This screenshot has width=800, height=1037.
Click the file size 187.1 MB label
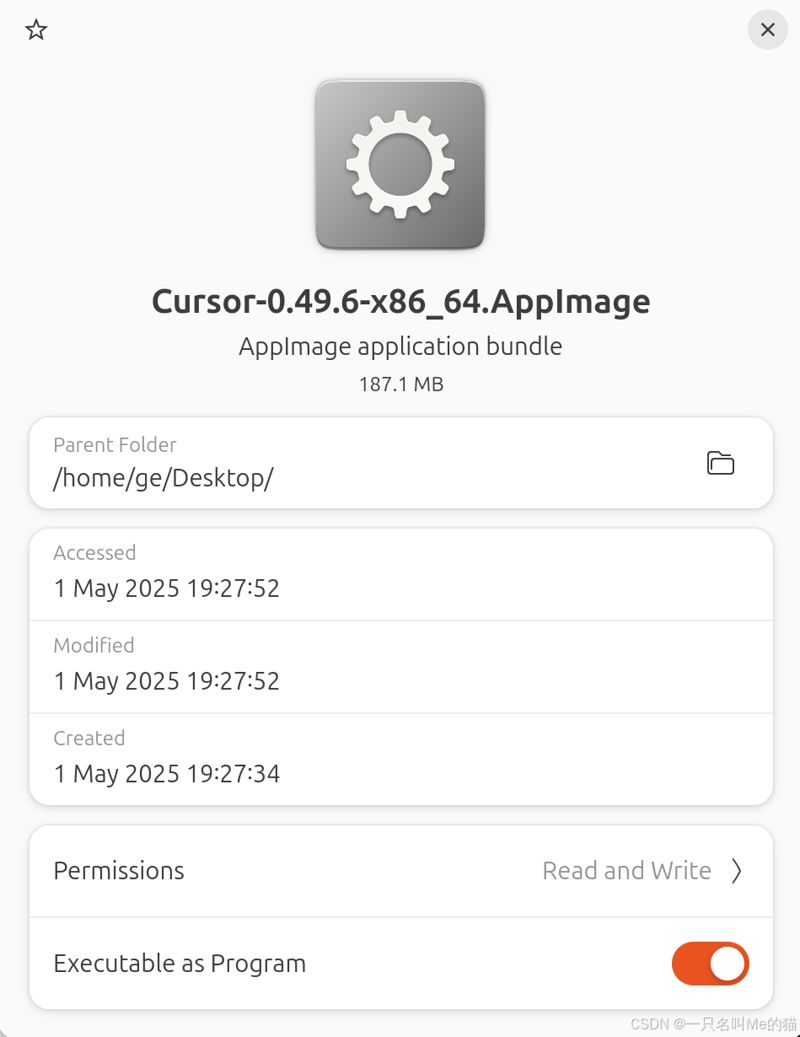(400, 384)
